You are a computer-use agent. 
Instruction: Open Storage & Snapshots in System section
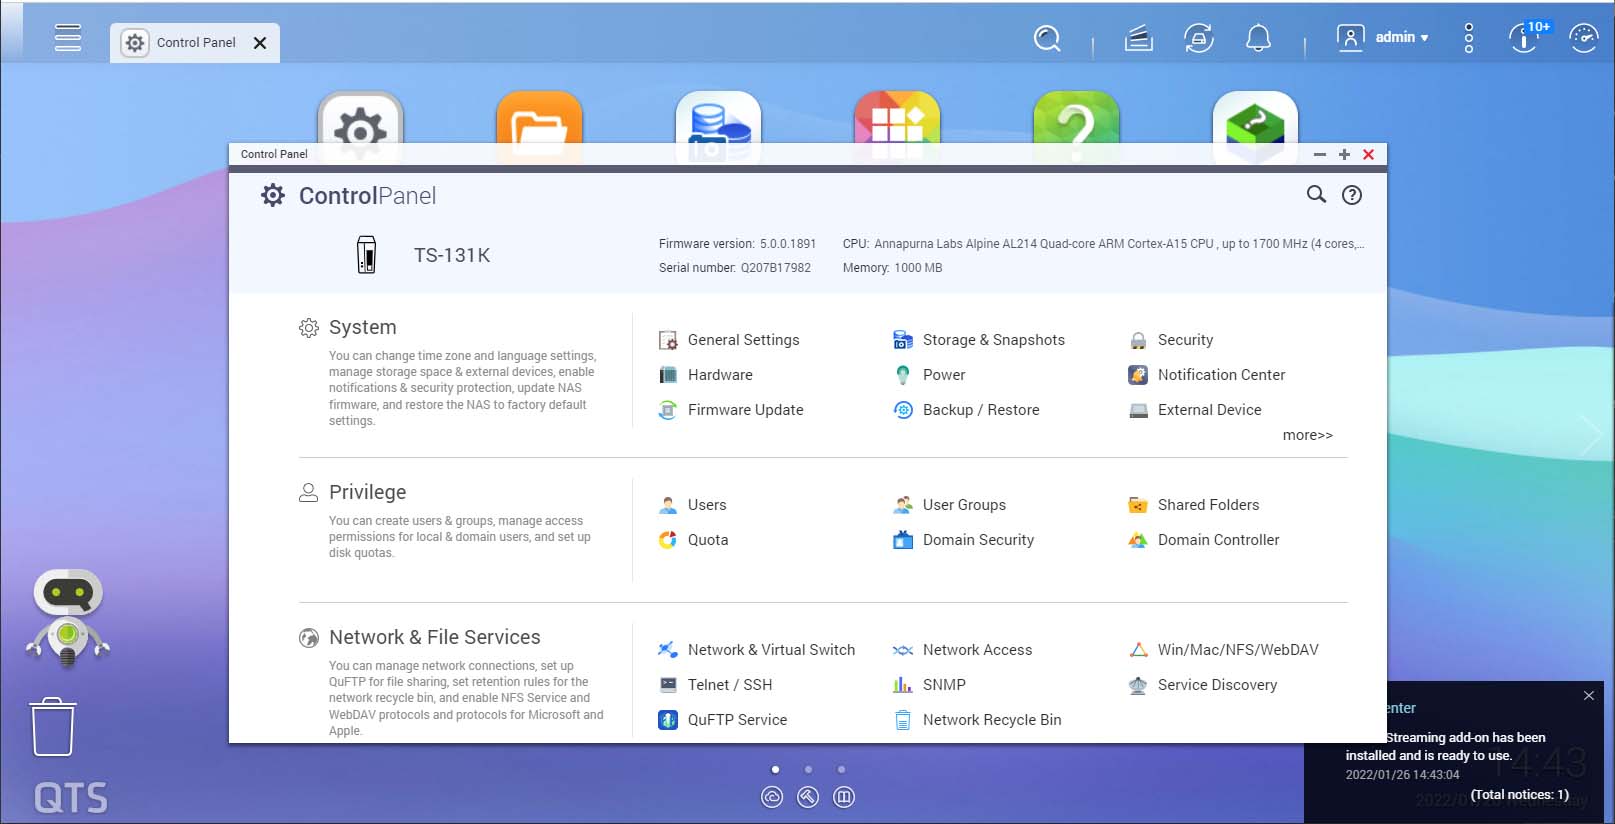pos(978,340)
